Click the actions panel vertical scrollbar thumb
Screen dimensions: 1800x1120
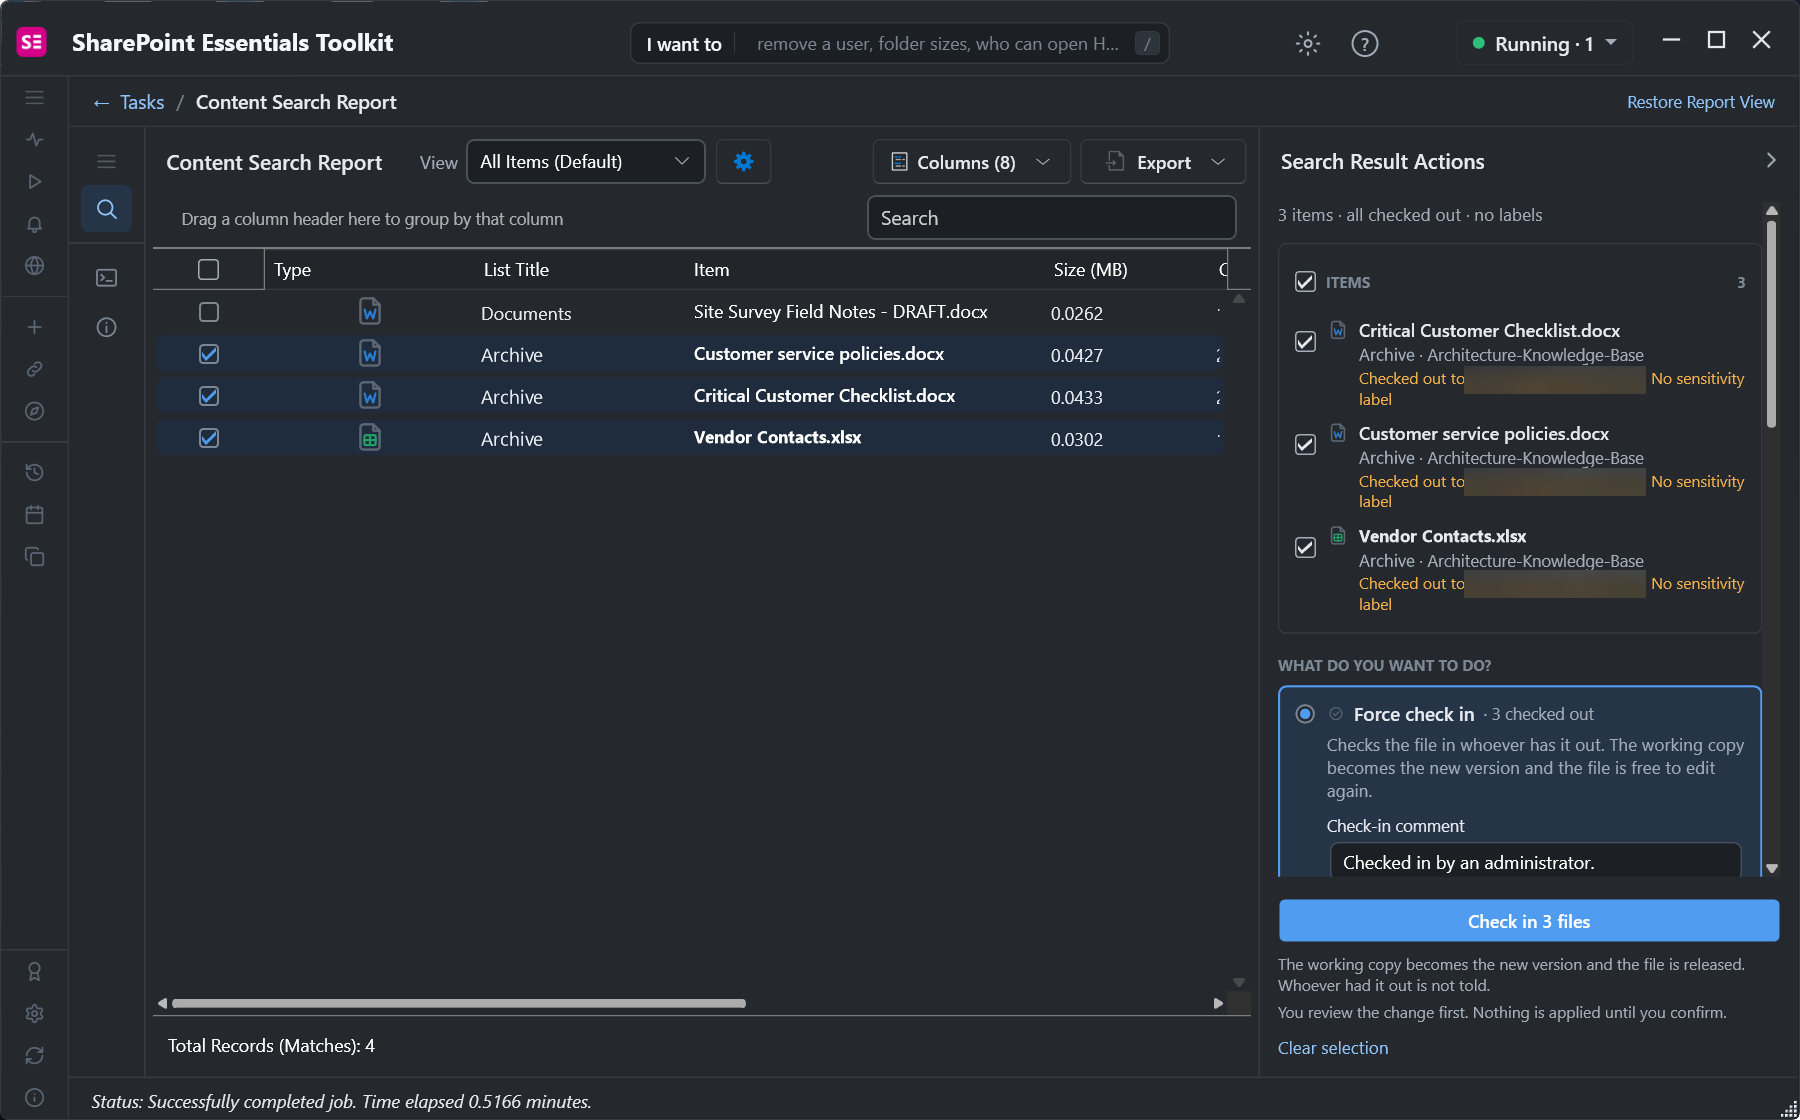1771,324
